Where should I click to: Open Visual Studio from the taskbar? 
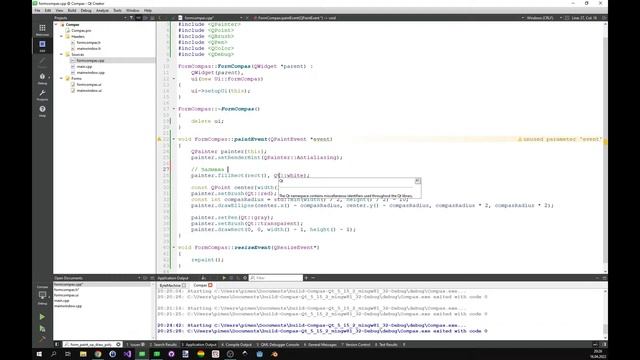pyautogui.click(x=127, y=354)
